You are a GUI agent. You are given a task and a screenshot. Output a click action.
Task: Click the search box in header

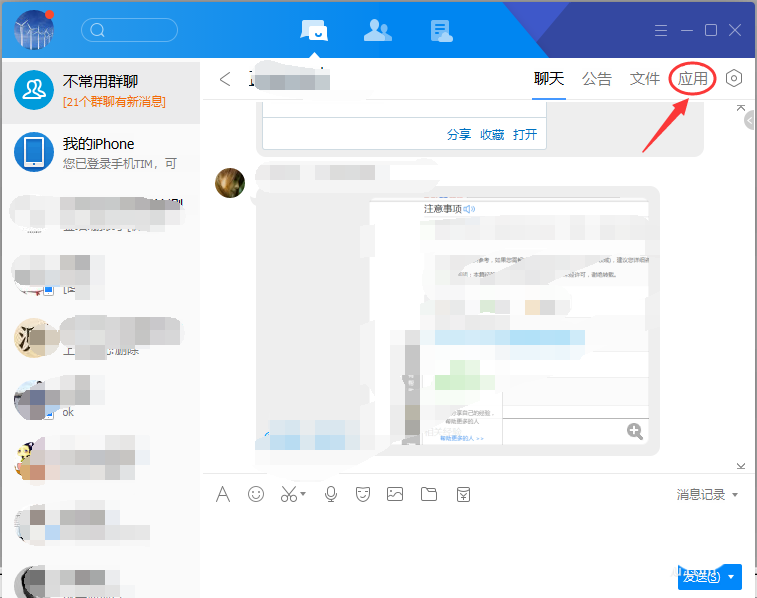pos(129,30)
